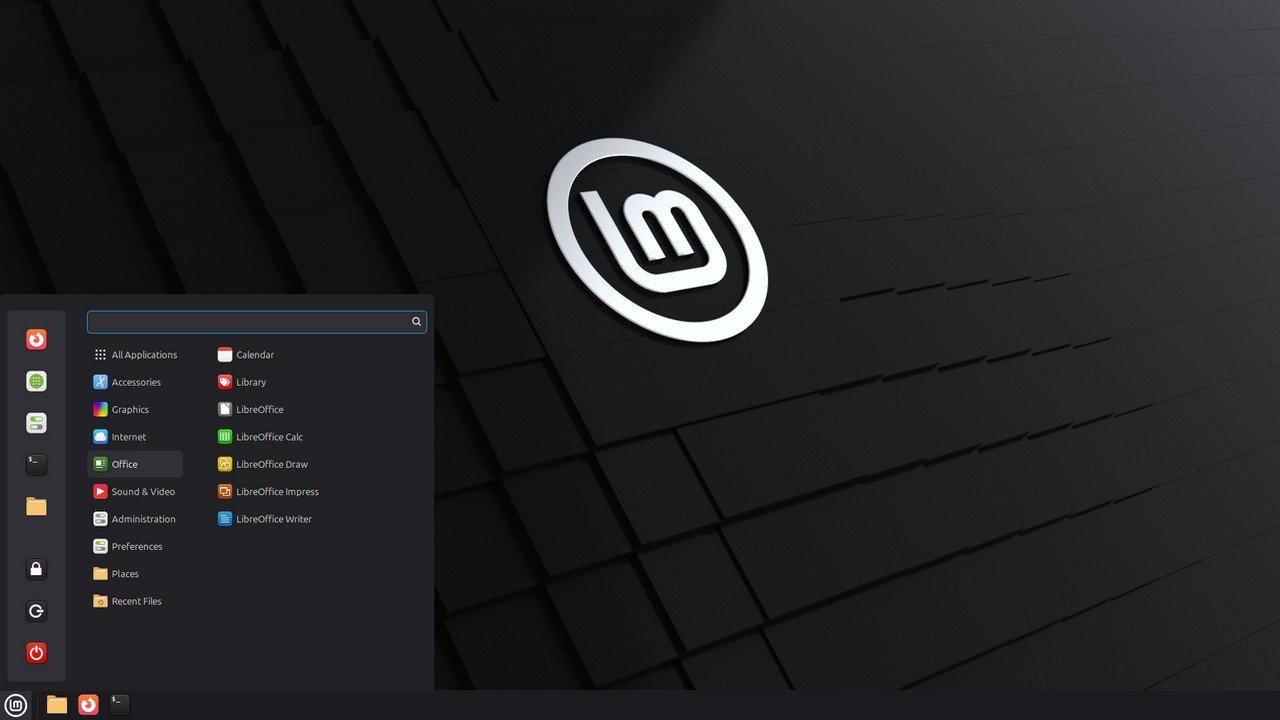The height and width of the screenshot is (720, 1280).
Task: Click the magnifier icon in the search bar
Action: click(x=416, y=322)
